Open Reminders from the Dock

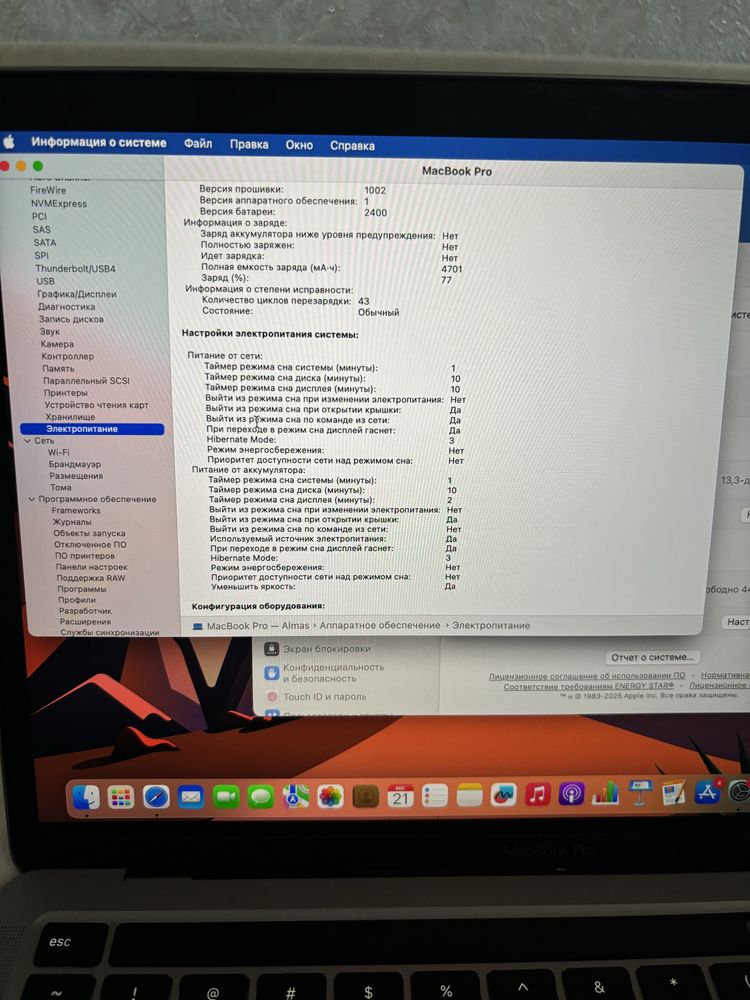tap(434, 796)
